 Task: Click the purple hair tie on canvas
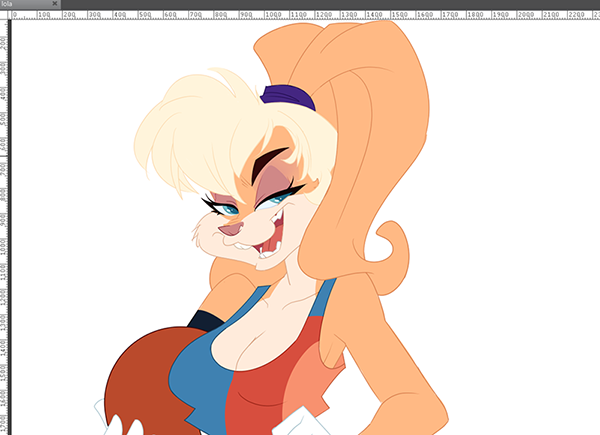click(288, 98)
